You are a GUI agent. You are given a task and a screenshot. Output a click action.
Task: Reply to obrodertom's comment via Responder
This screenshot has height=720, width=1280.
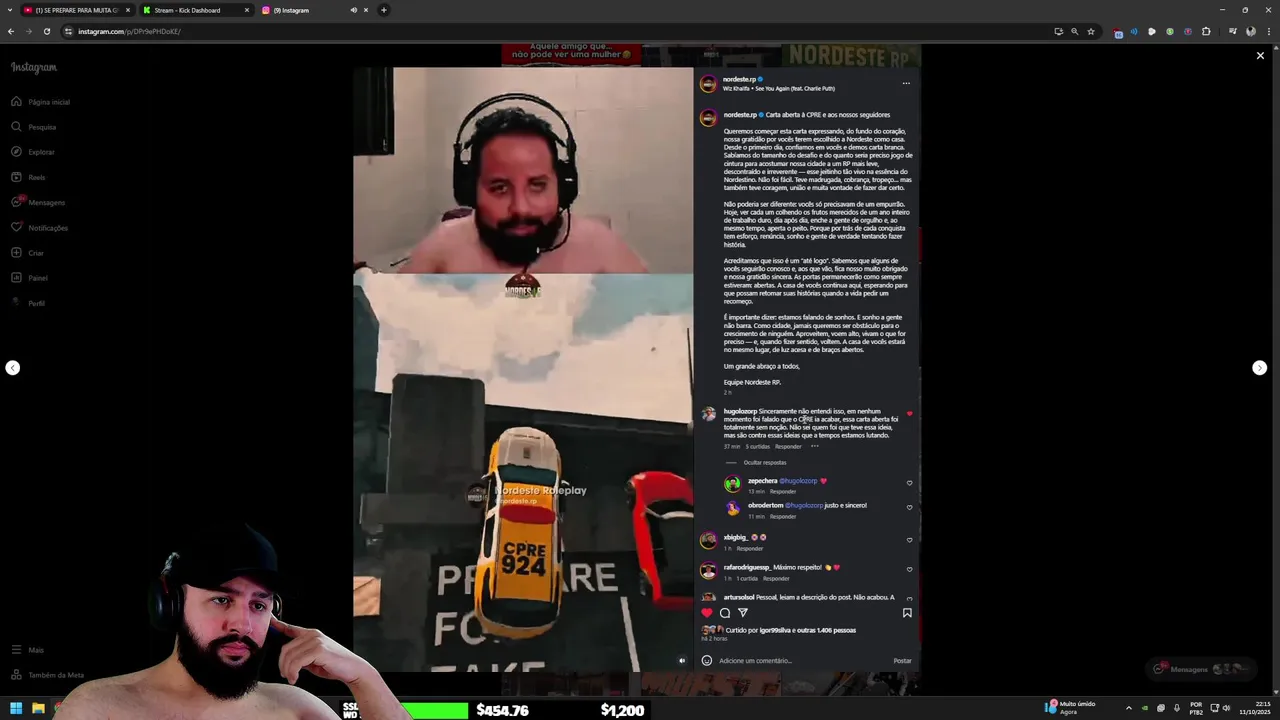point(783,516)
